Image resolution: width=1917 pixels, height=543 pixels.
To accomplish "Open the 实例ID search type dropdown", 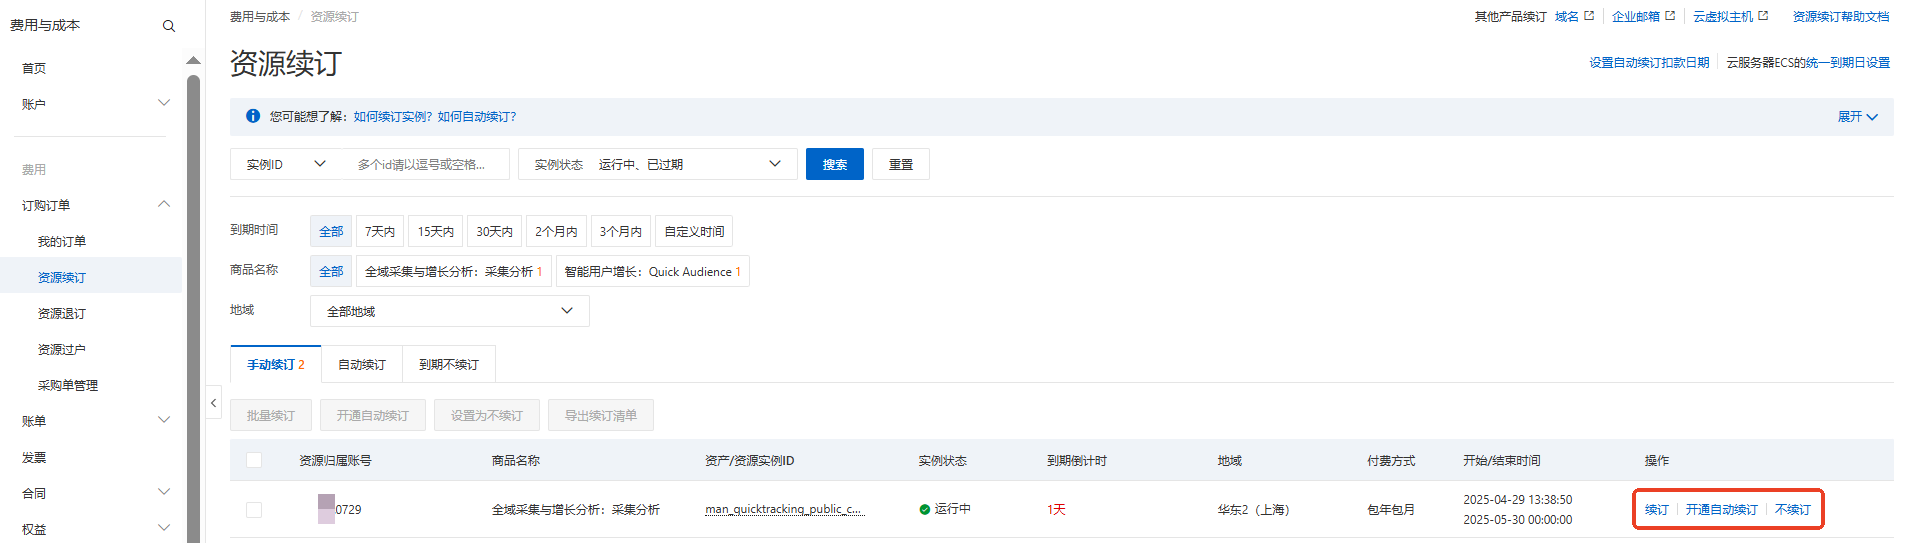I will click(x=286, y=164).
